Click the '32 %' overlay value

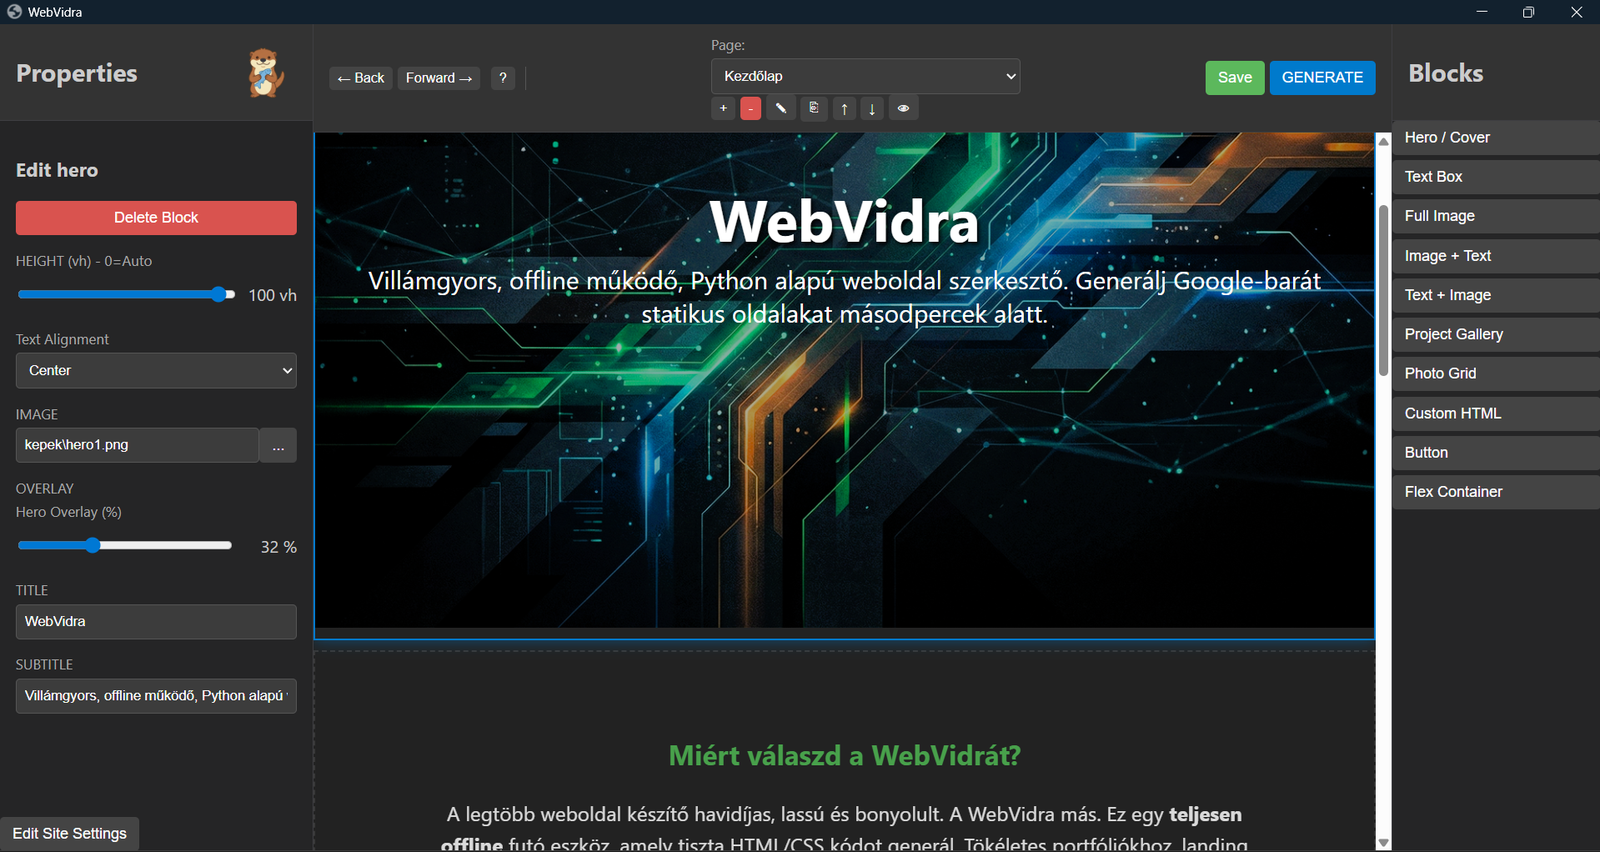[x=279, y=547]
